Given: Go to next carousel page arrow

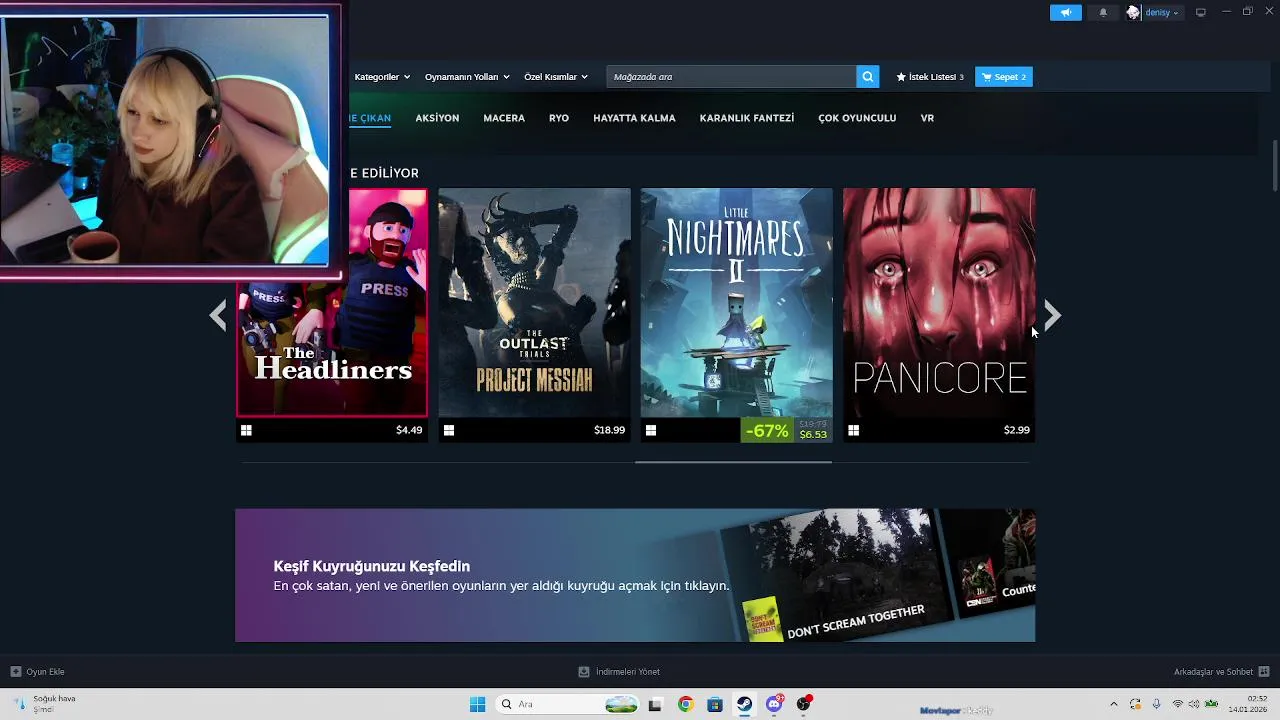Looking at the screenshot, I should (1052, 316).
